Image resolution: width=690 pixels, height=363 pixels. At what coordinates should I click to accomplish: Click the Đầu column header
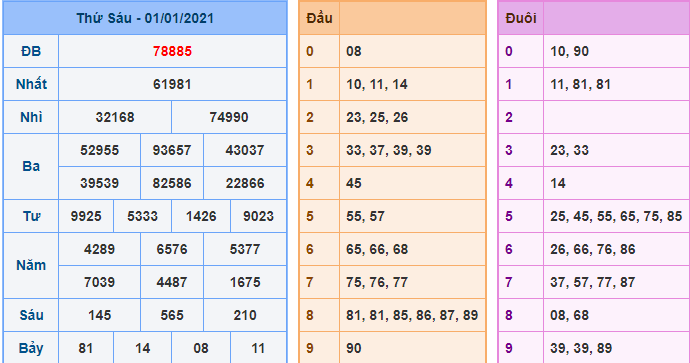pos(319,18)
